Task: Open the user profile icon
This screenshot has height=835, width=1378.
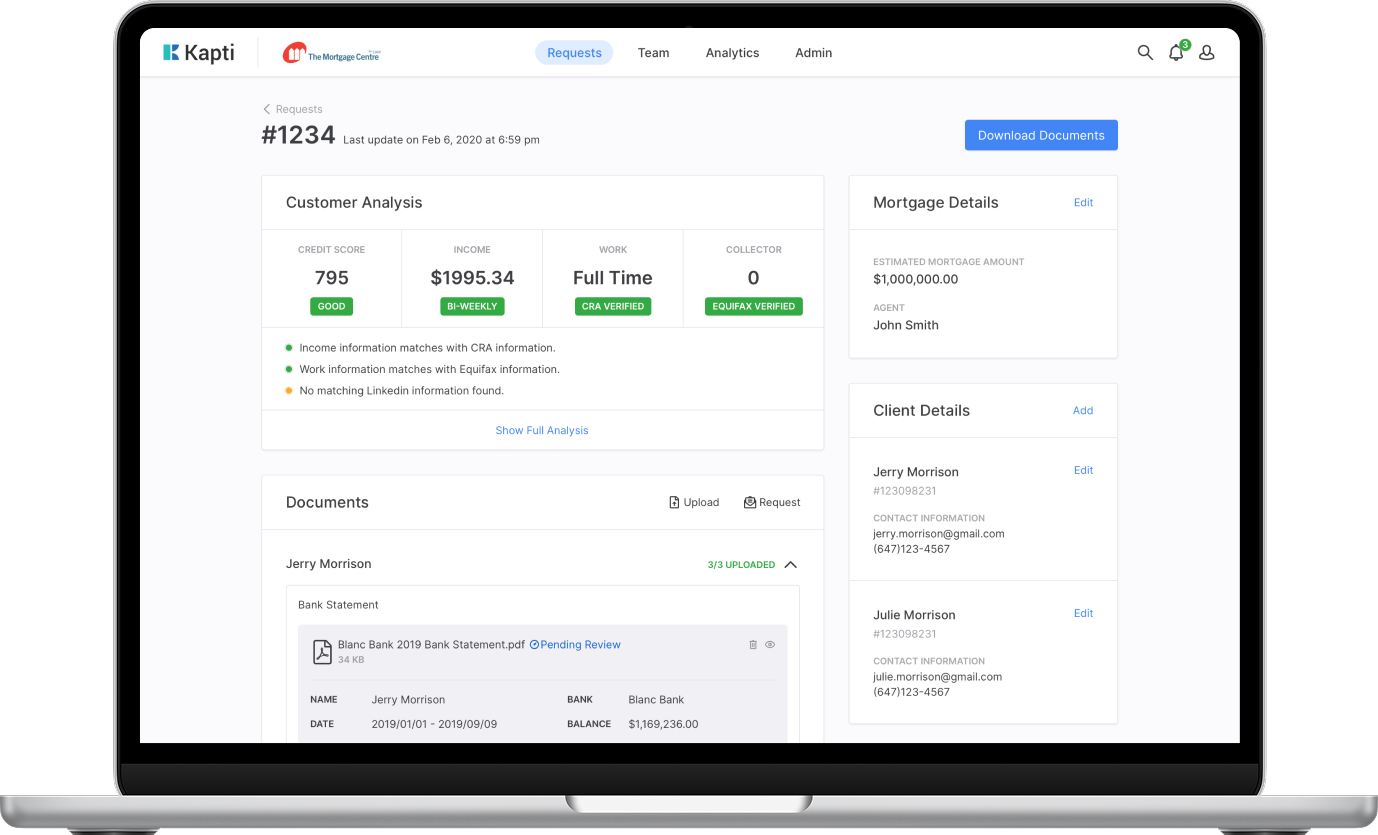Action: click(x=1207, y=53)
